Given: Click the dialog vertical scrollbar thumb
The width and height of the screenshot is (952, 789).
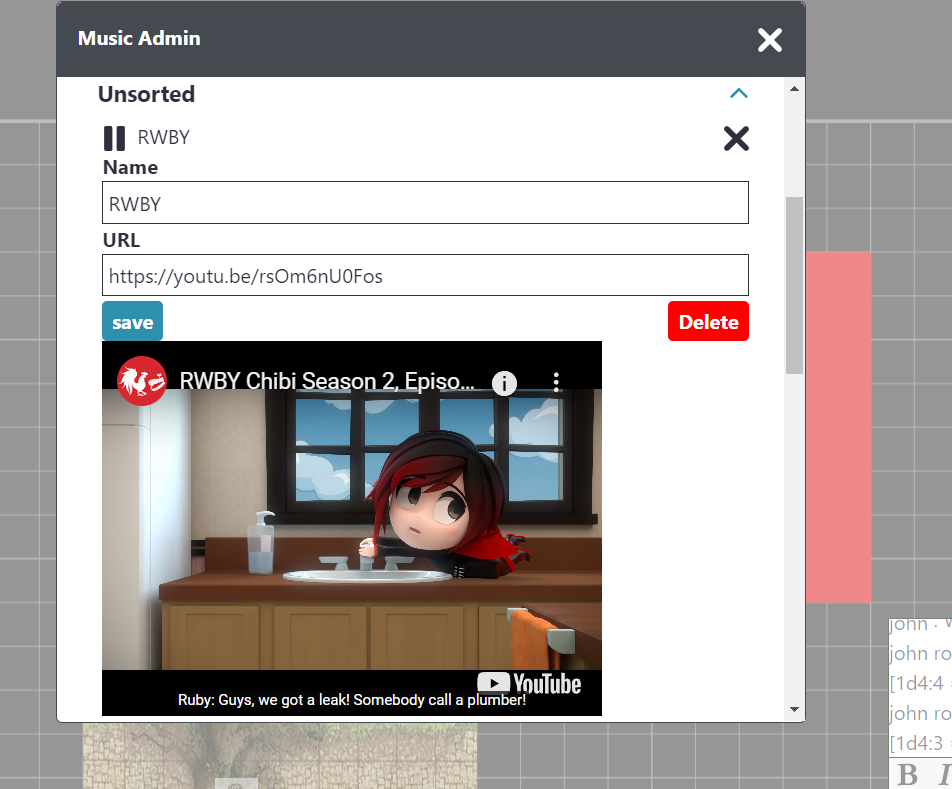Looking at the screenshot, I should pyautogui.click(x=794, y=285).
